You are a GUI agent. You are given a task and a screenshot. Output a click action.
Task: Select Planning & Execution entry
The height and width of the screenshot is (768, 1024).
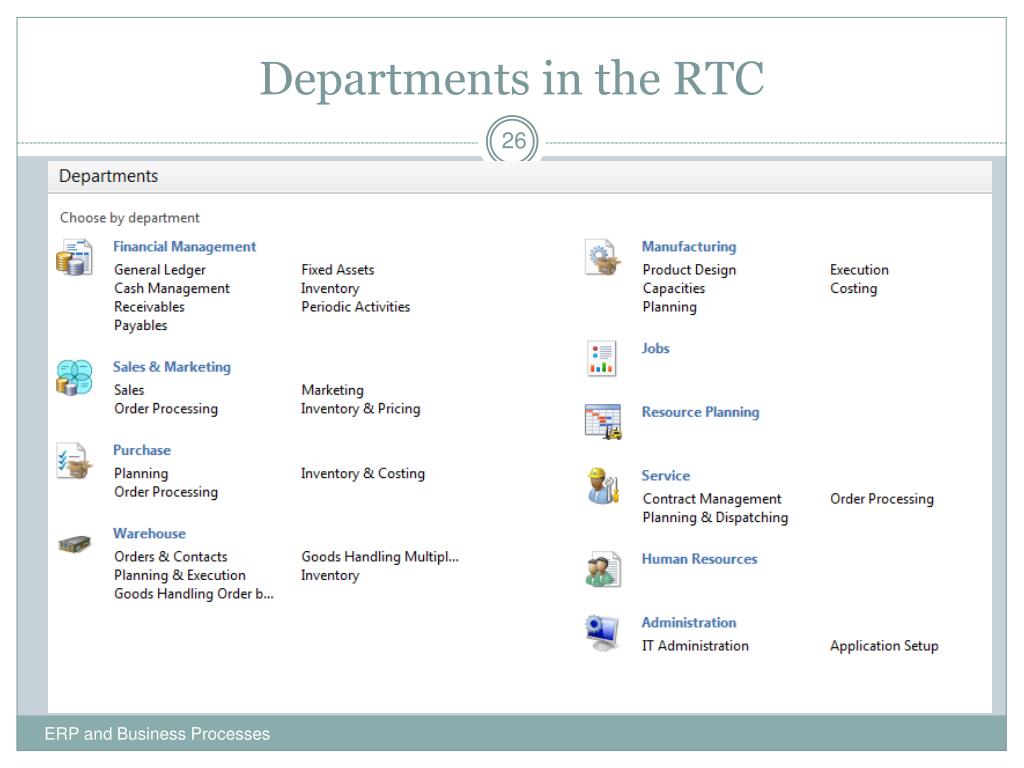pyautogui.click(x=180, y=575)
